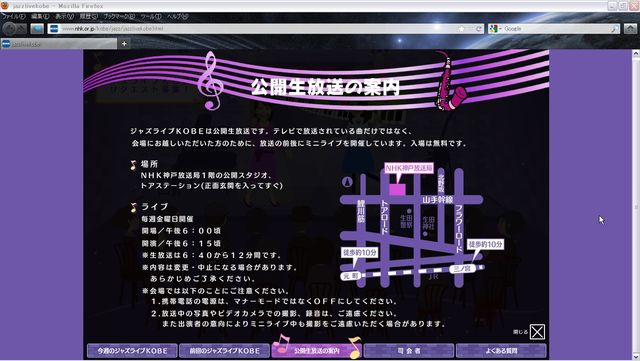Open the ファイル menu

click(x=13, y=16)
